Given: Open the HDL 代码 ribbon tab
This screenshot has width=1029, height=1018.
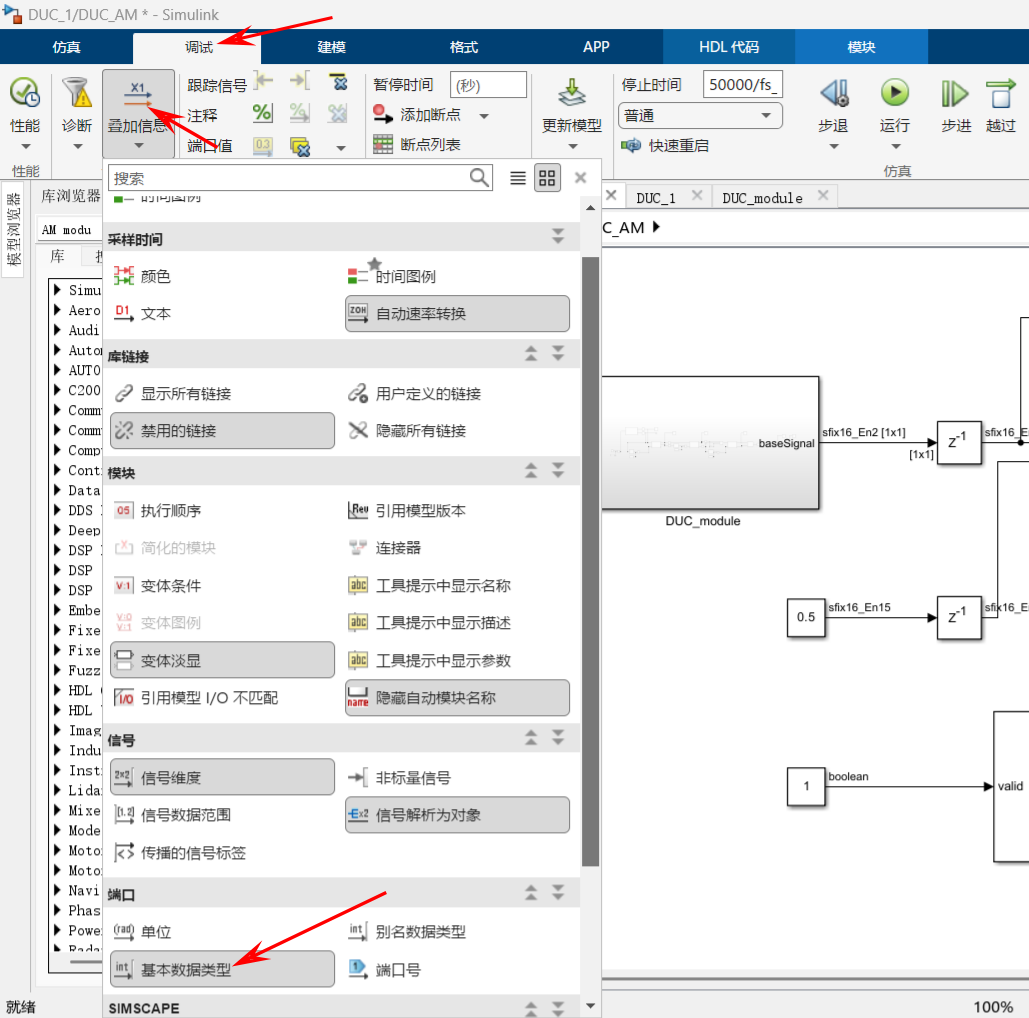Looking at the screenshot, I should point(729,47).
